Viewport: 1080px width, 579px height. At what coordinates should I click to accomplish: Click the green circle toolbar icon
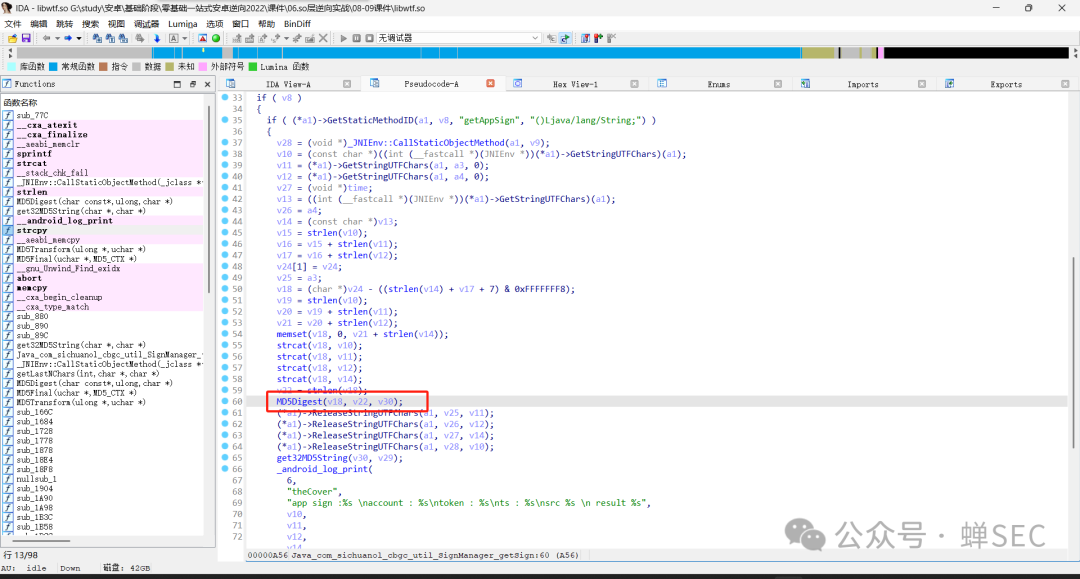pyautogui.click(x=216, y=38)
